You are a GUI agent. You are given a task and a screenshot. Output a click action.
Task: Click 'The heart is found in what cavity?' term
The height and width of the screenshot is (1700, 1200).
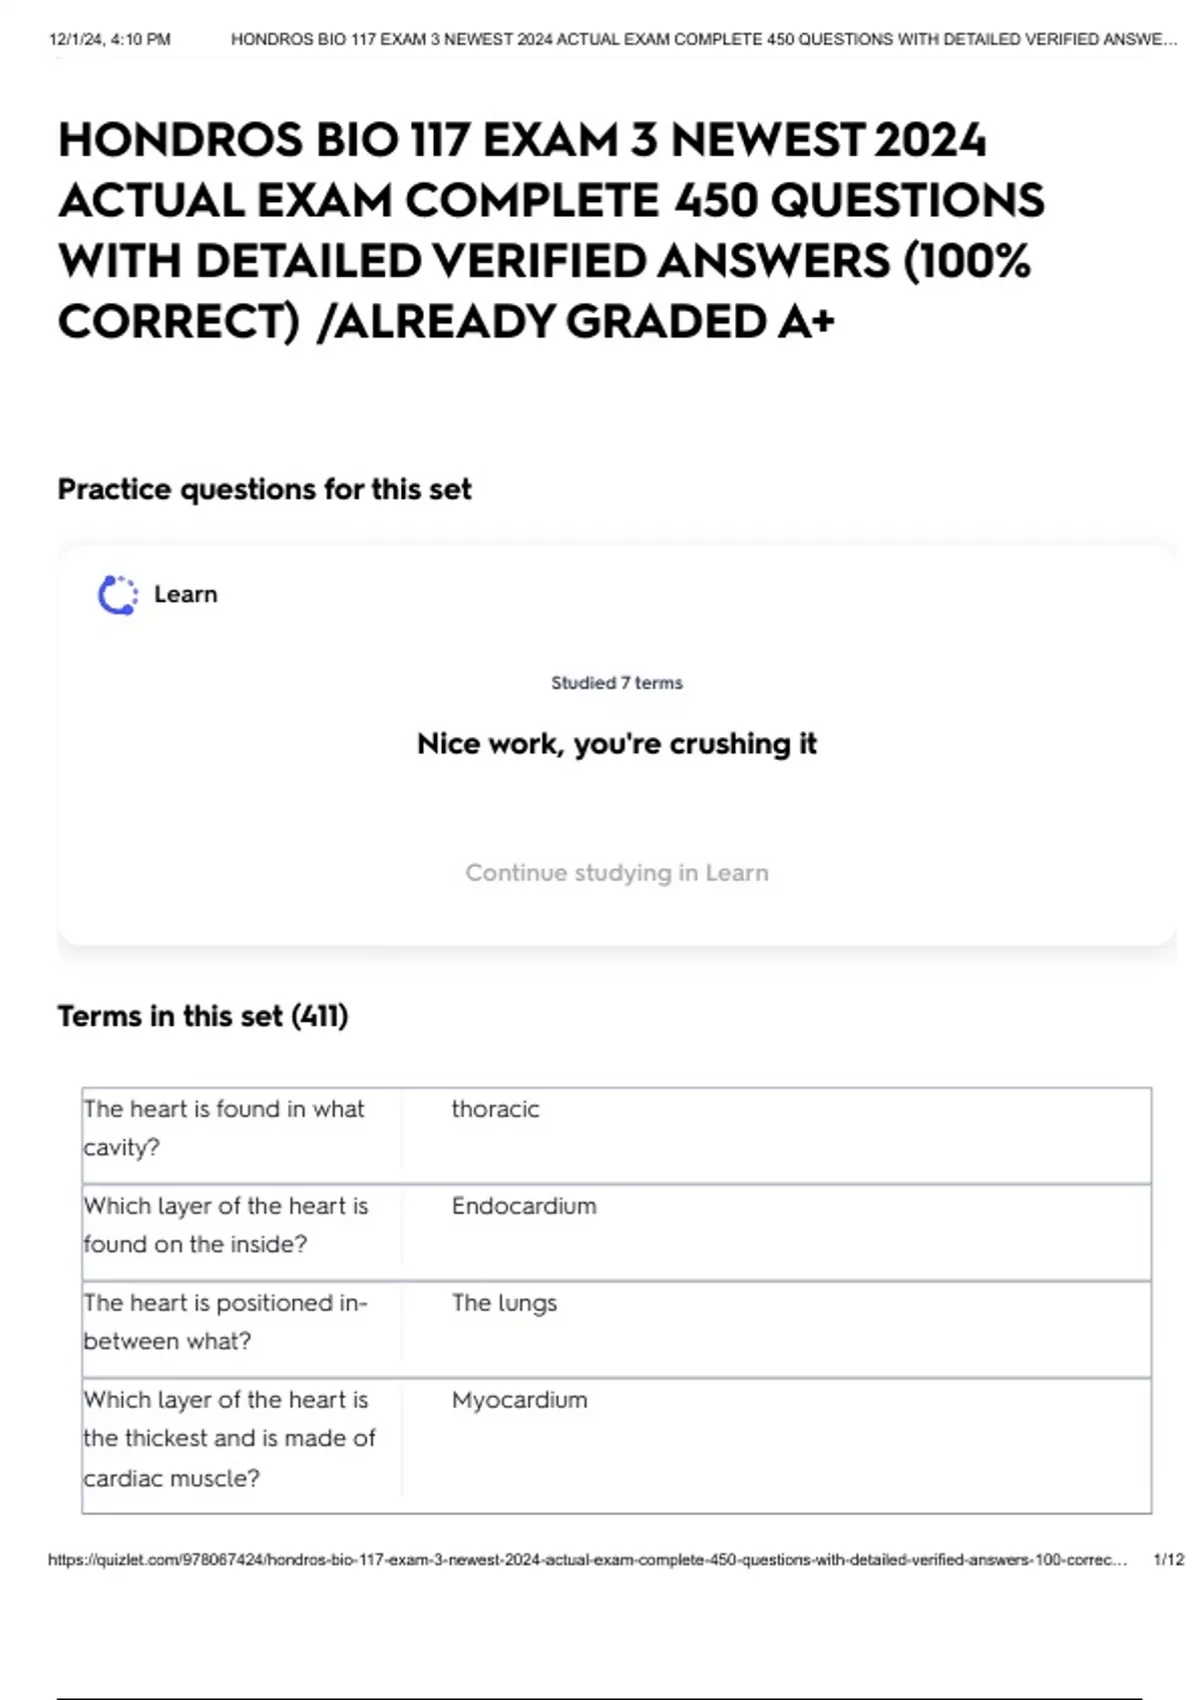pyautogui.click(x=224, y=1128)
